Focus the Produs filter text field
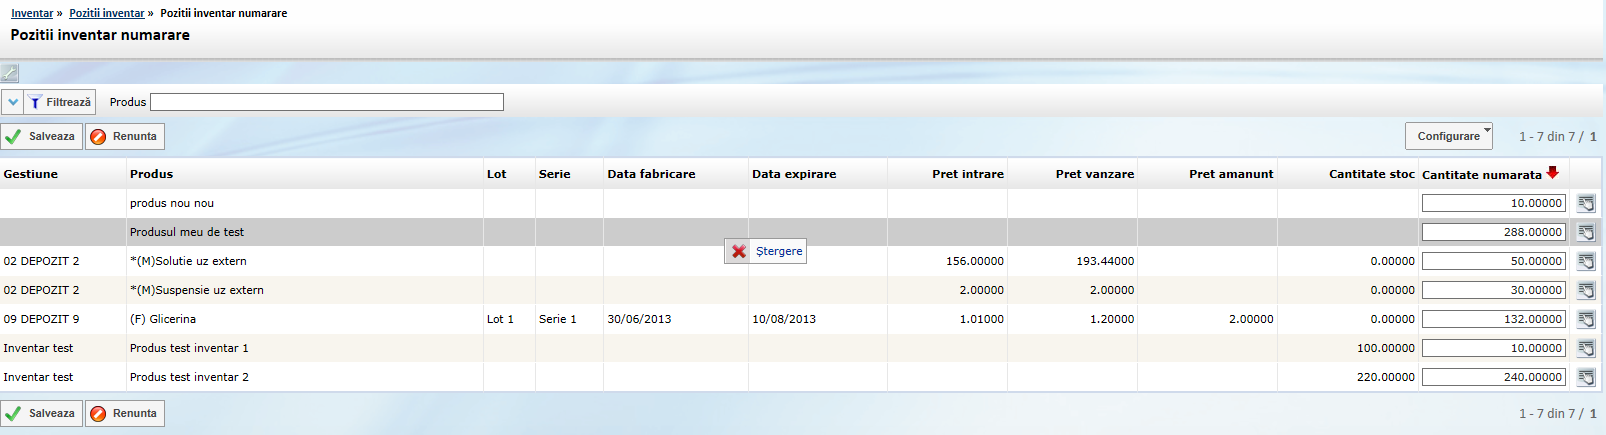This screenshot has width=1606, height=435. 327,102
